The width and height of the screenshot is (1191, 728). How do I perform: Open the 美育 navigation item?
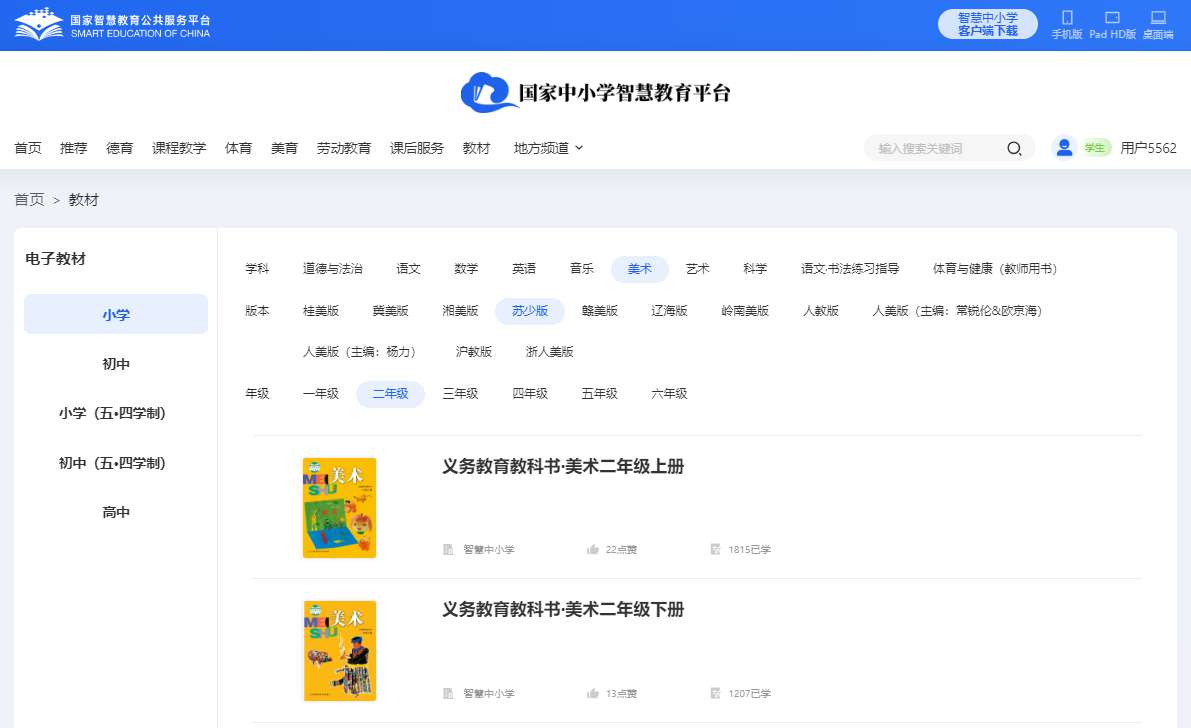pyautogui.click(x=284, y=148)
